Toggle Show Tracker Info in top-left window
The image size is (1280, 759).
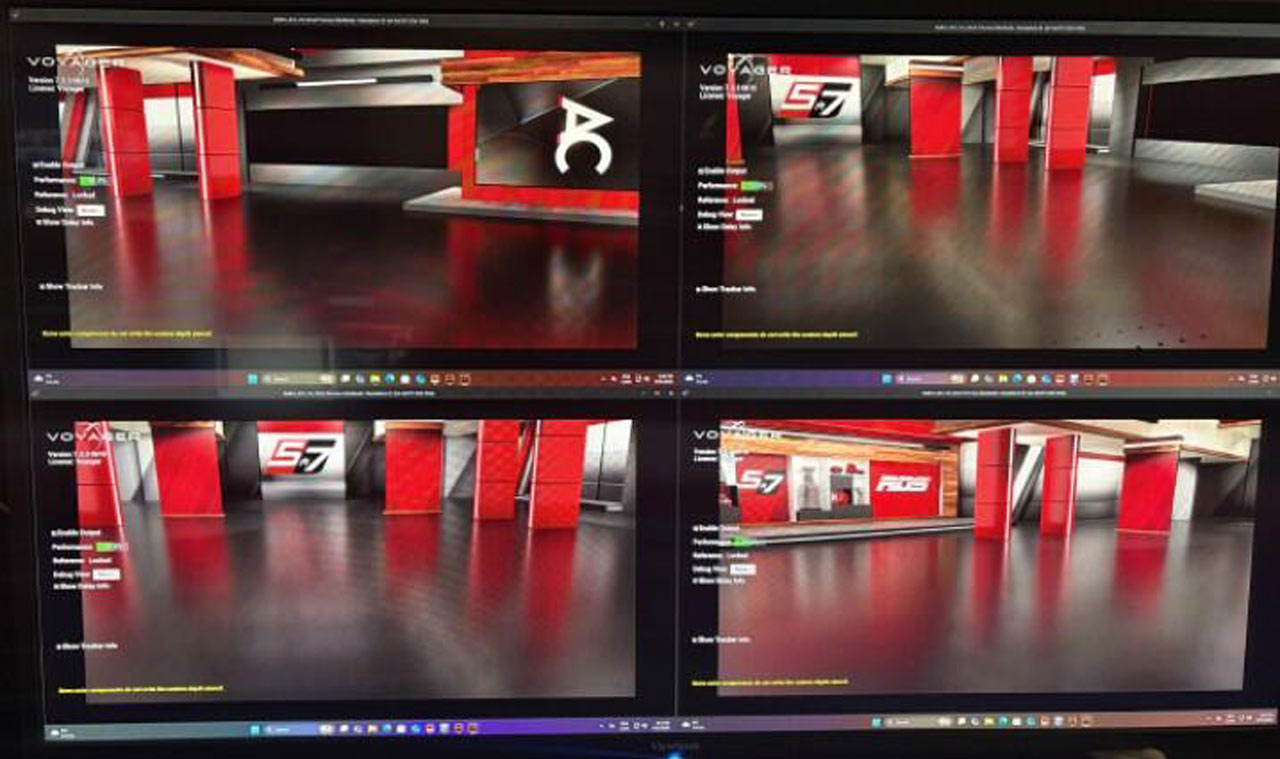point(71,287)
